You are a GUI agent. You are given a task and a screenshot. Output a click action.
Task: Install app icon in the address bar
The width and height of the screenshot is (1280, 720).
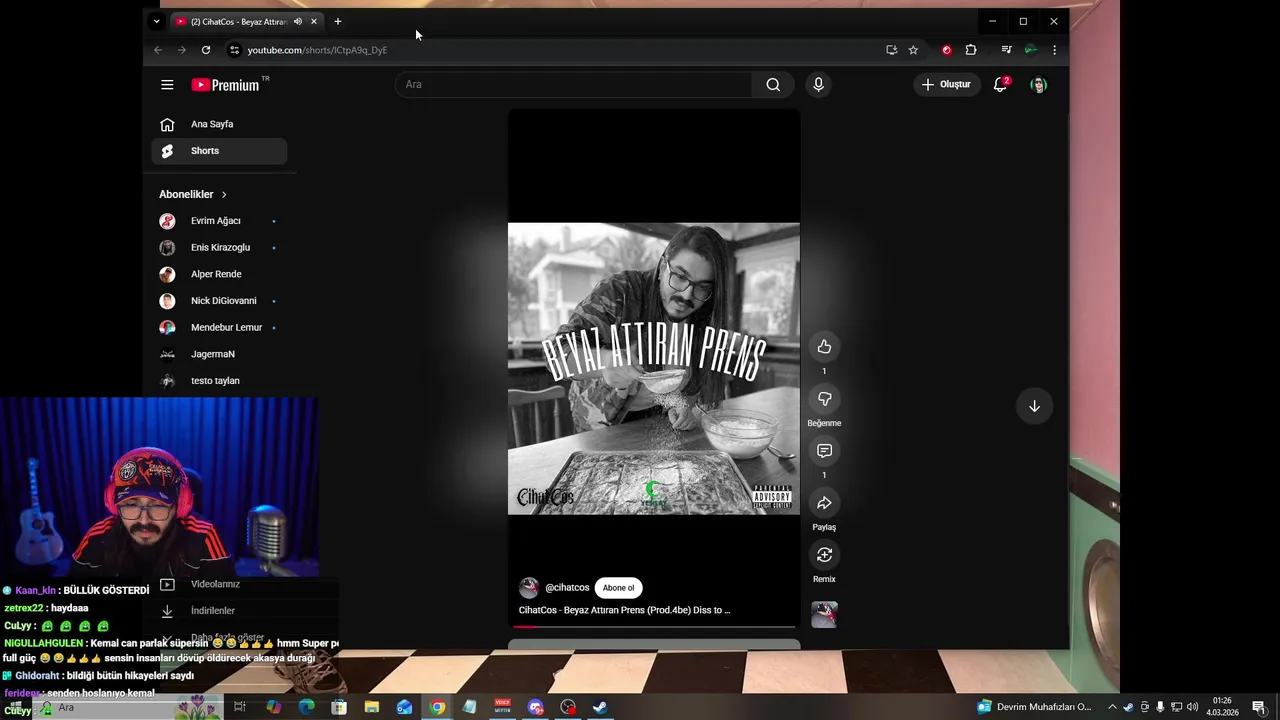pos(891,50)
